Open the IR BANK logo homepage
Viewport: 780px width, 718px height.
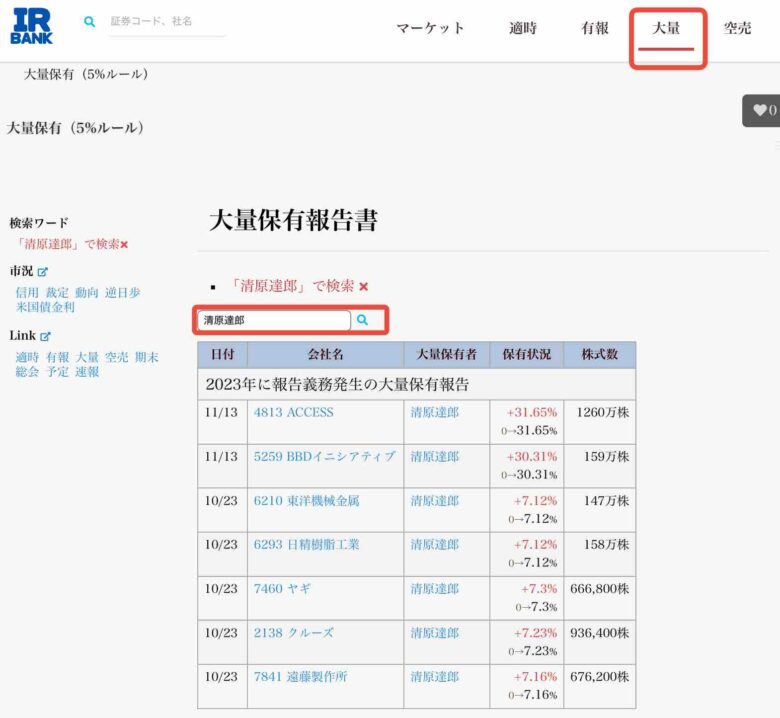coord(31,26)
